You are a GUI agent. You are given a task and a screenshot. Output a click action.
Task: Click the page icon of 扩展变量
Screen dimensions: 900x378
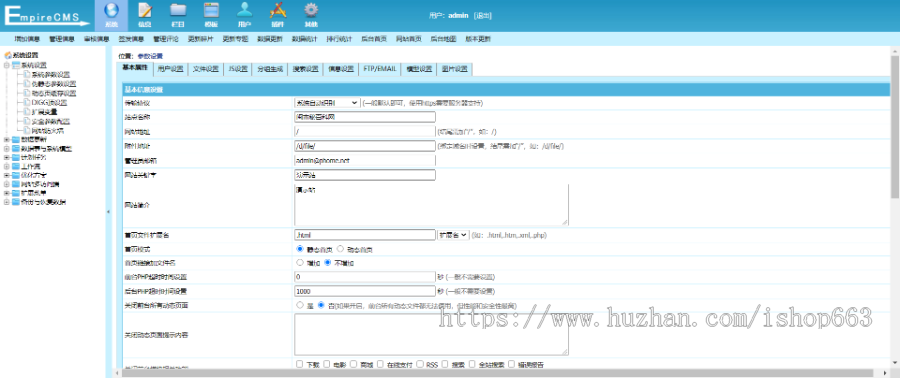(x=26, y=112)
